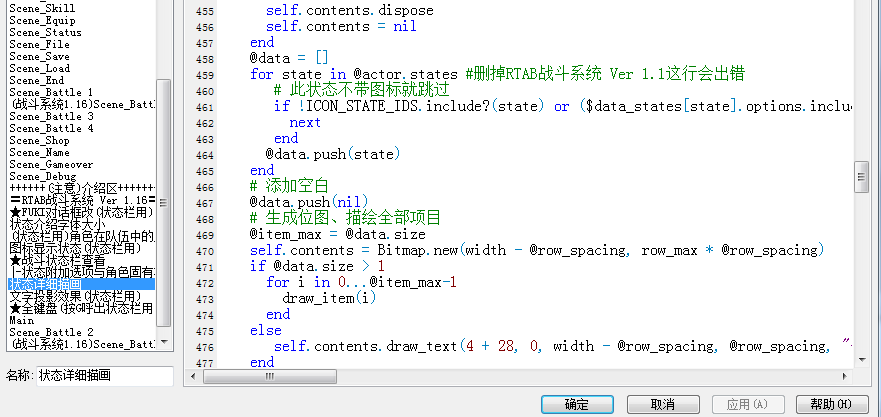This screenshot has width=881, height=417.
Task: Click code editor scroll right arrow
Action: [x=844, y=376]
